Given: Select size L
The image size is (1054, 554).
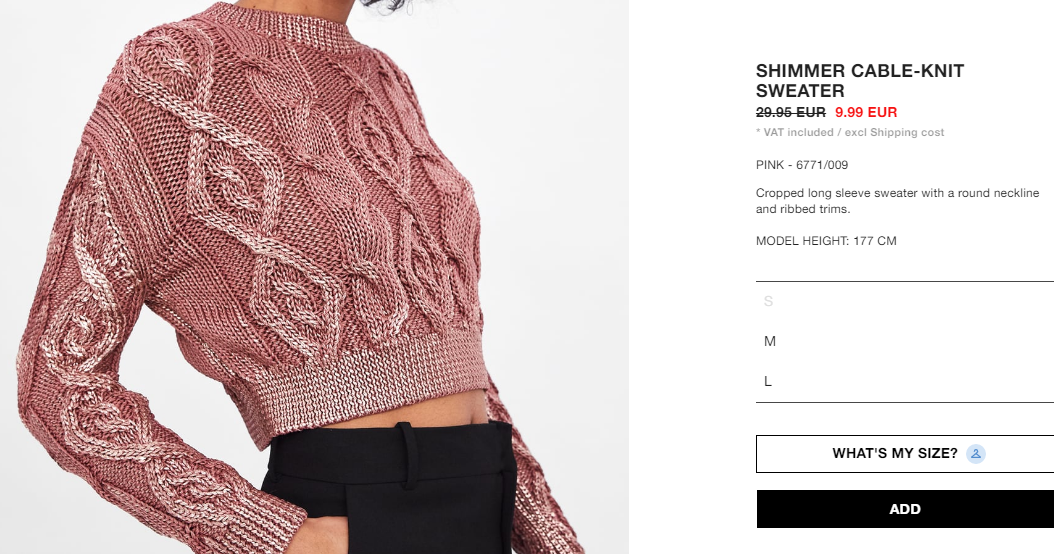Looking at the screenshot, I should click(x=905, y=381).
